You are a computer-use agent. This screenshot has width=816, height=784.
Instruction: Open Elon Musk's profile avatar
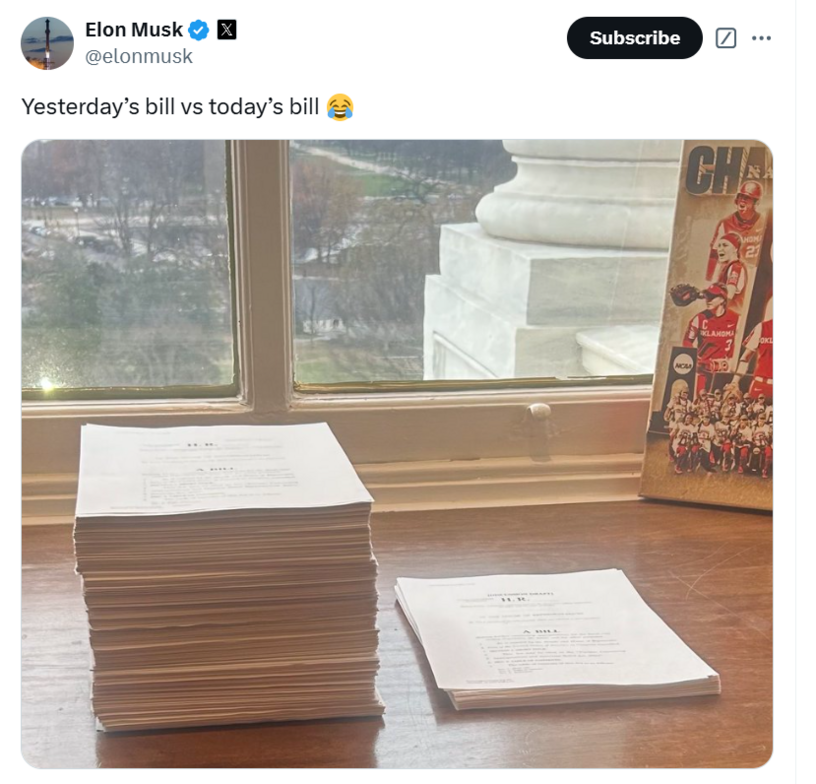pyautogui.click(x=47, y=43)
